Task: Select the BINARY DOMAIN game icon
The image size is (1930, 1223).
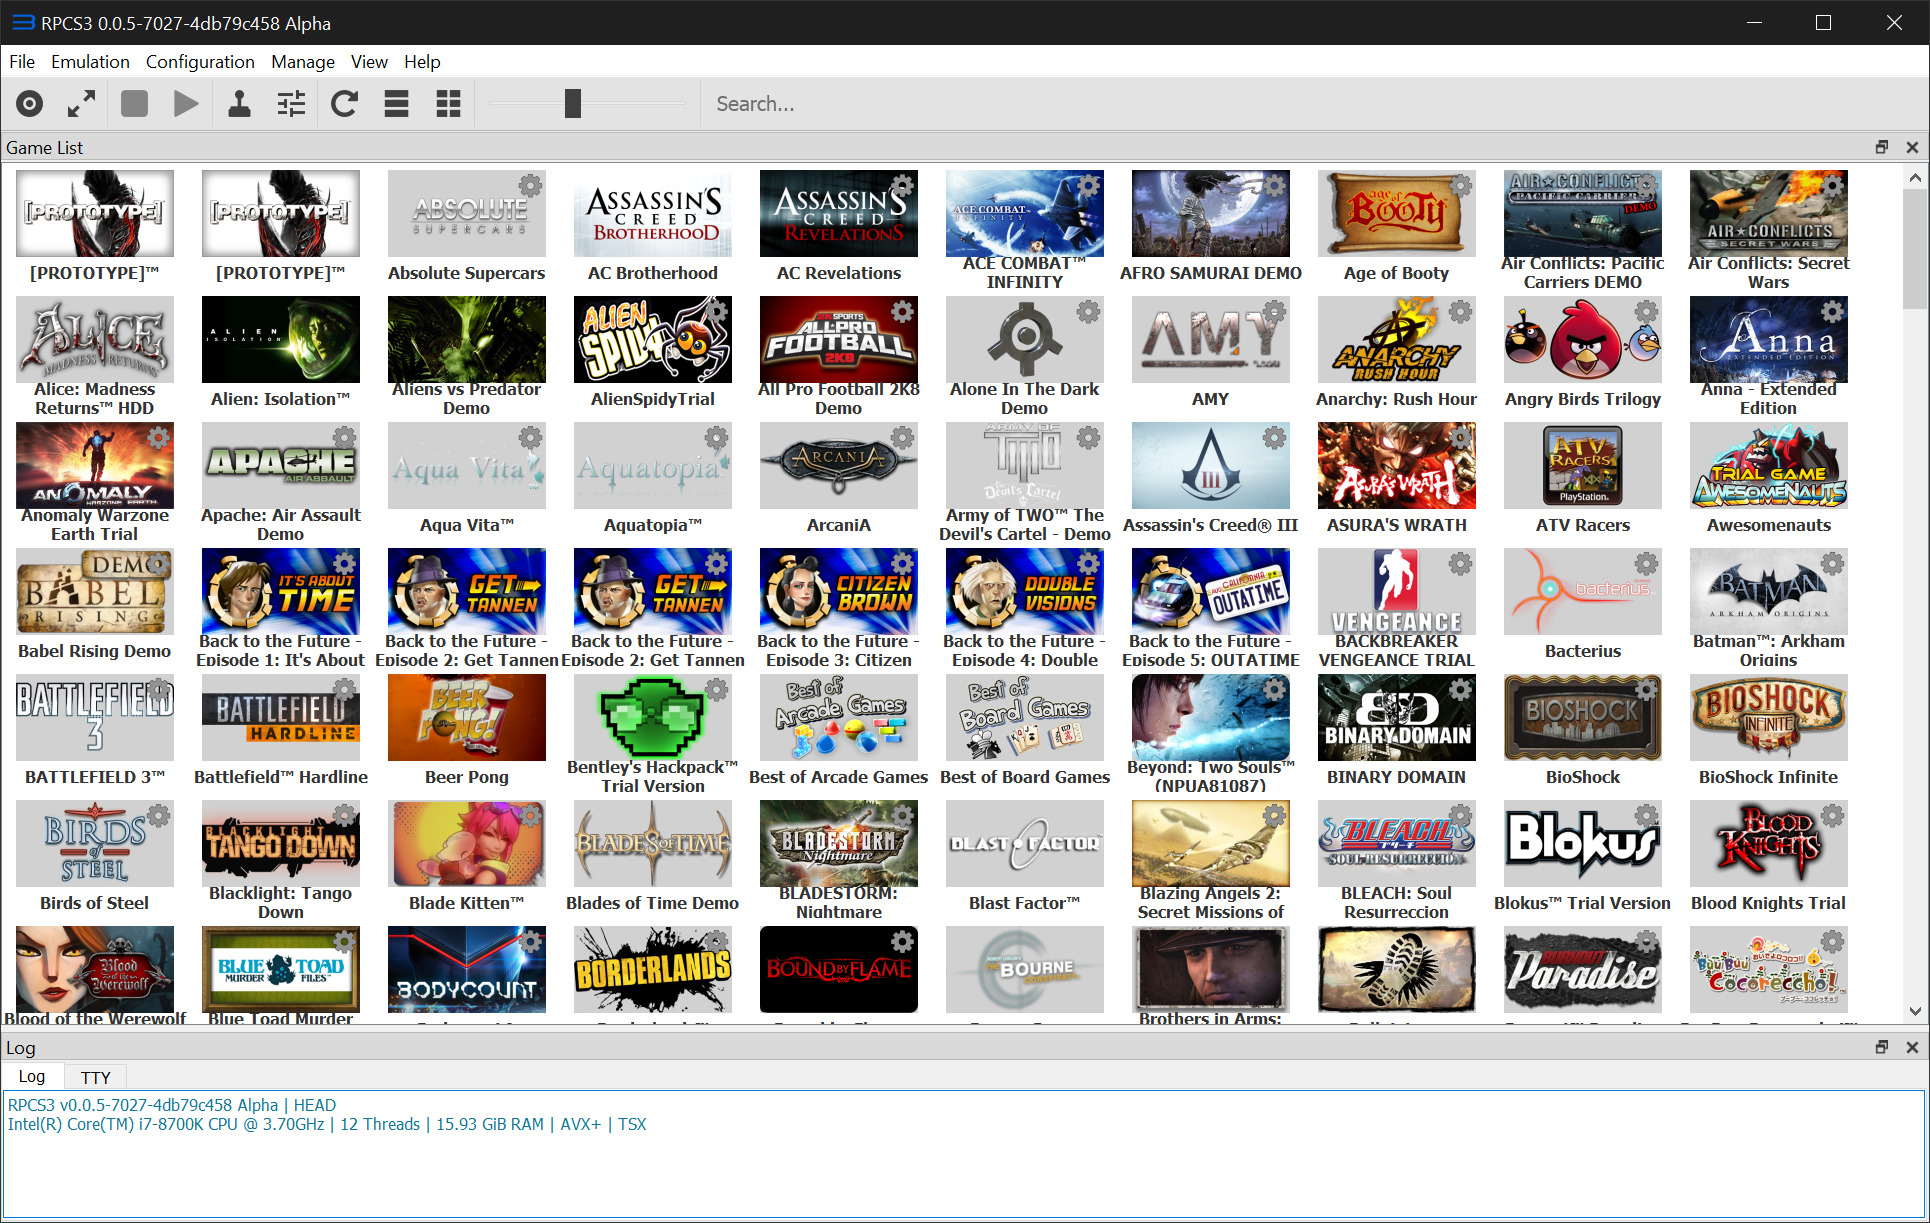Action: [x=1397, y=717]
